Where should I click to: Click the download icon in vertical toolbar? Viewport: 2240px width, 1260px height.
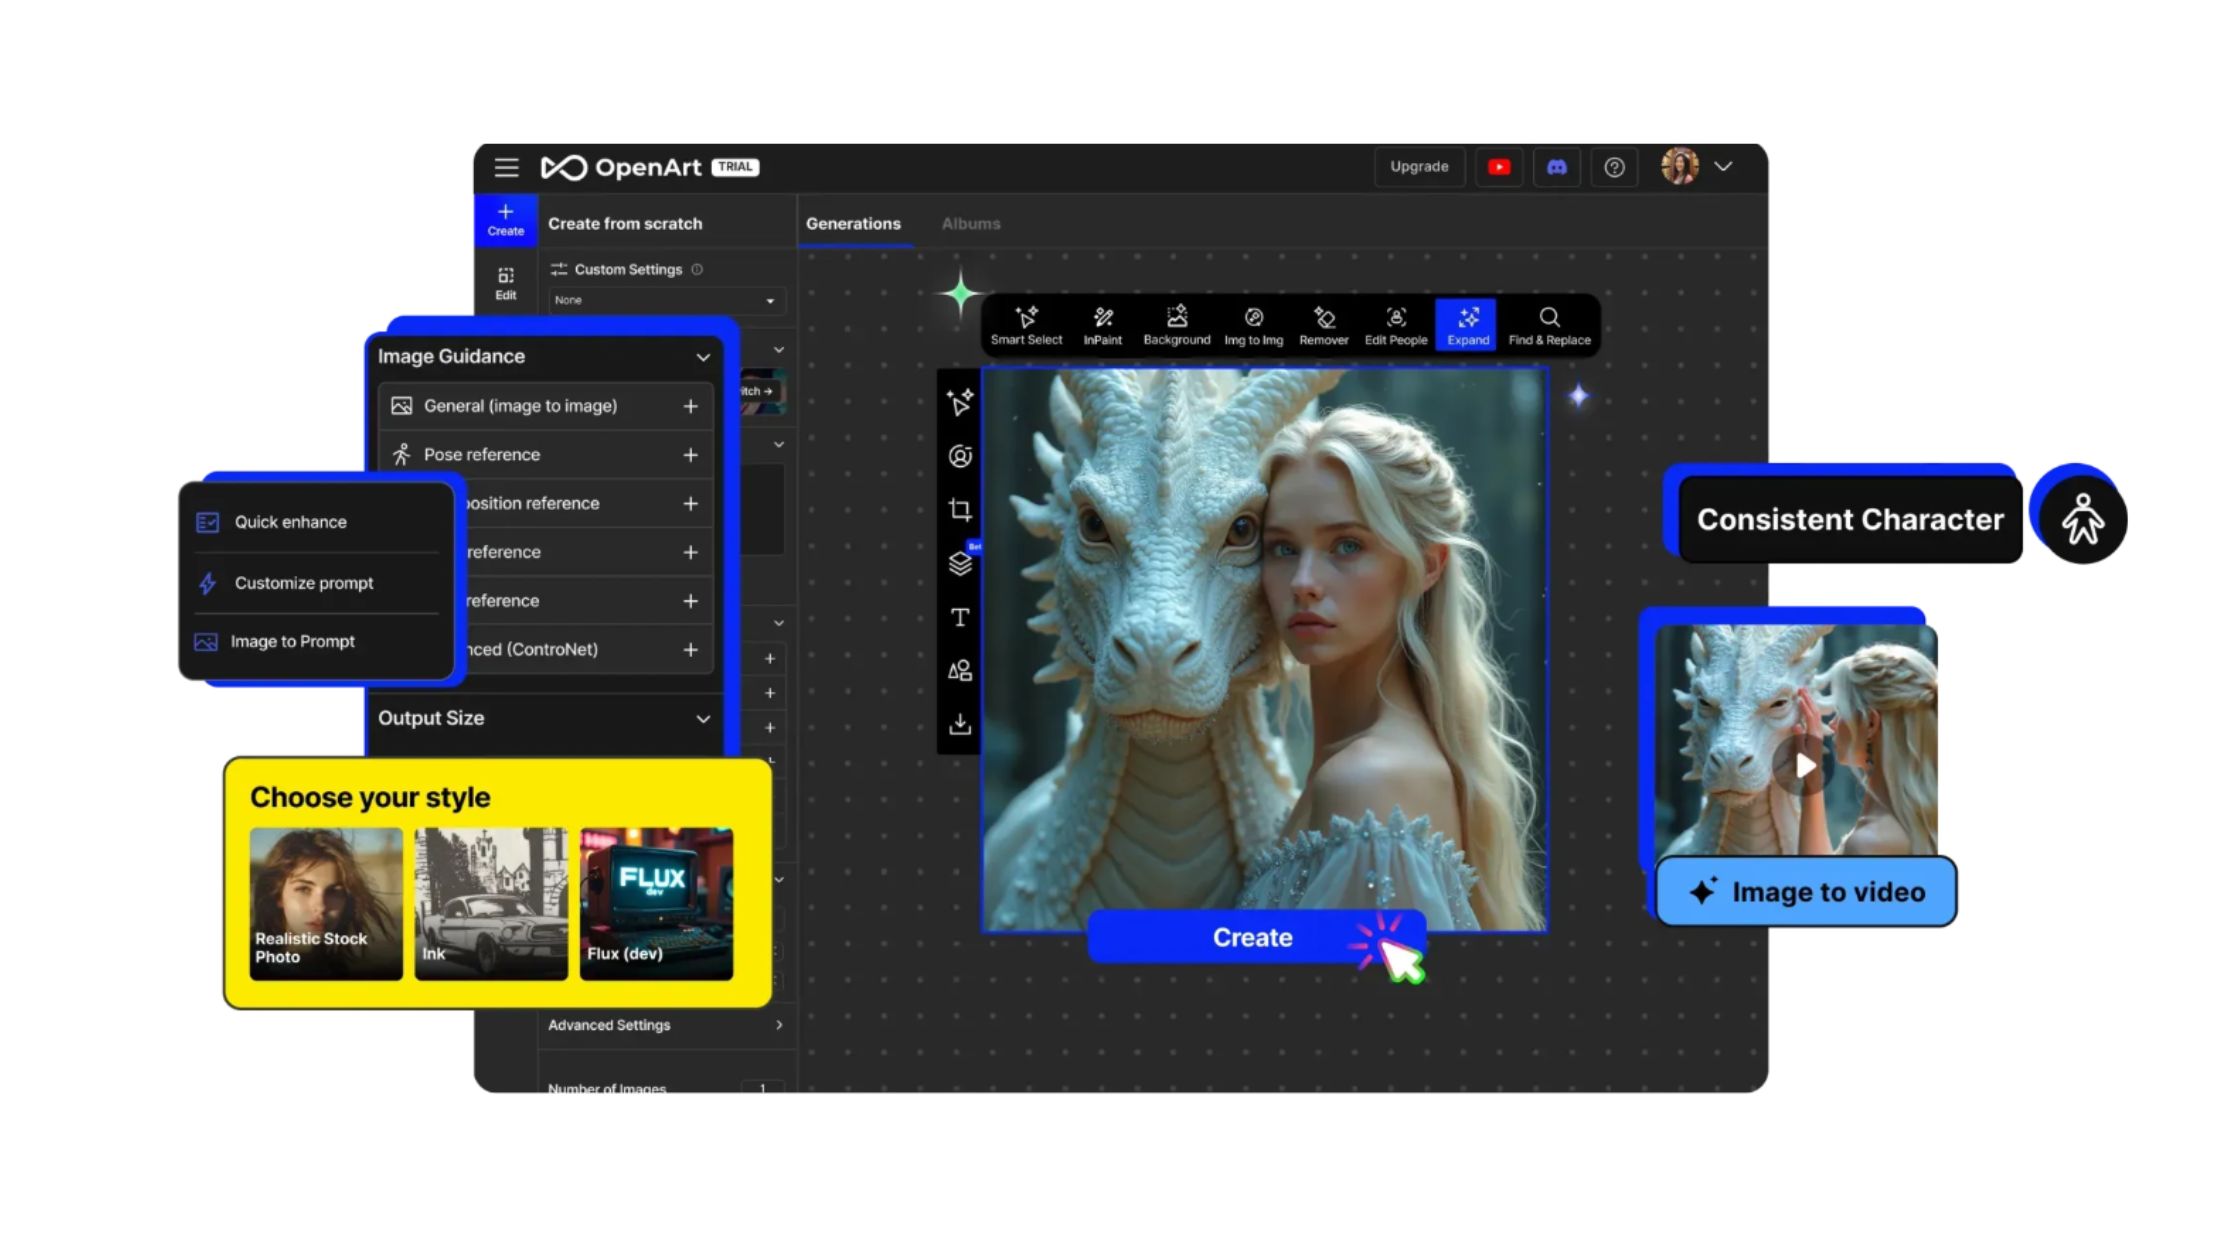[960, 723]
